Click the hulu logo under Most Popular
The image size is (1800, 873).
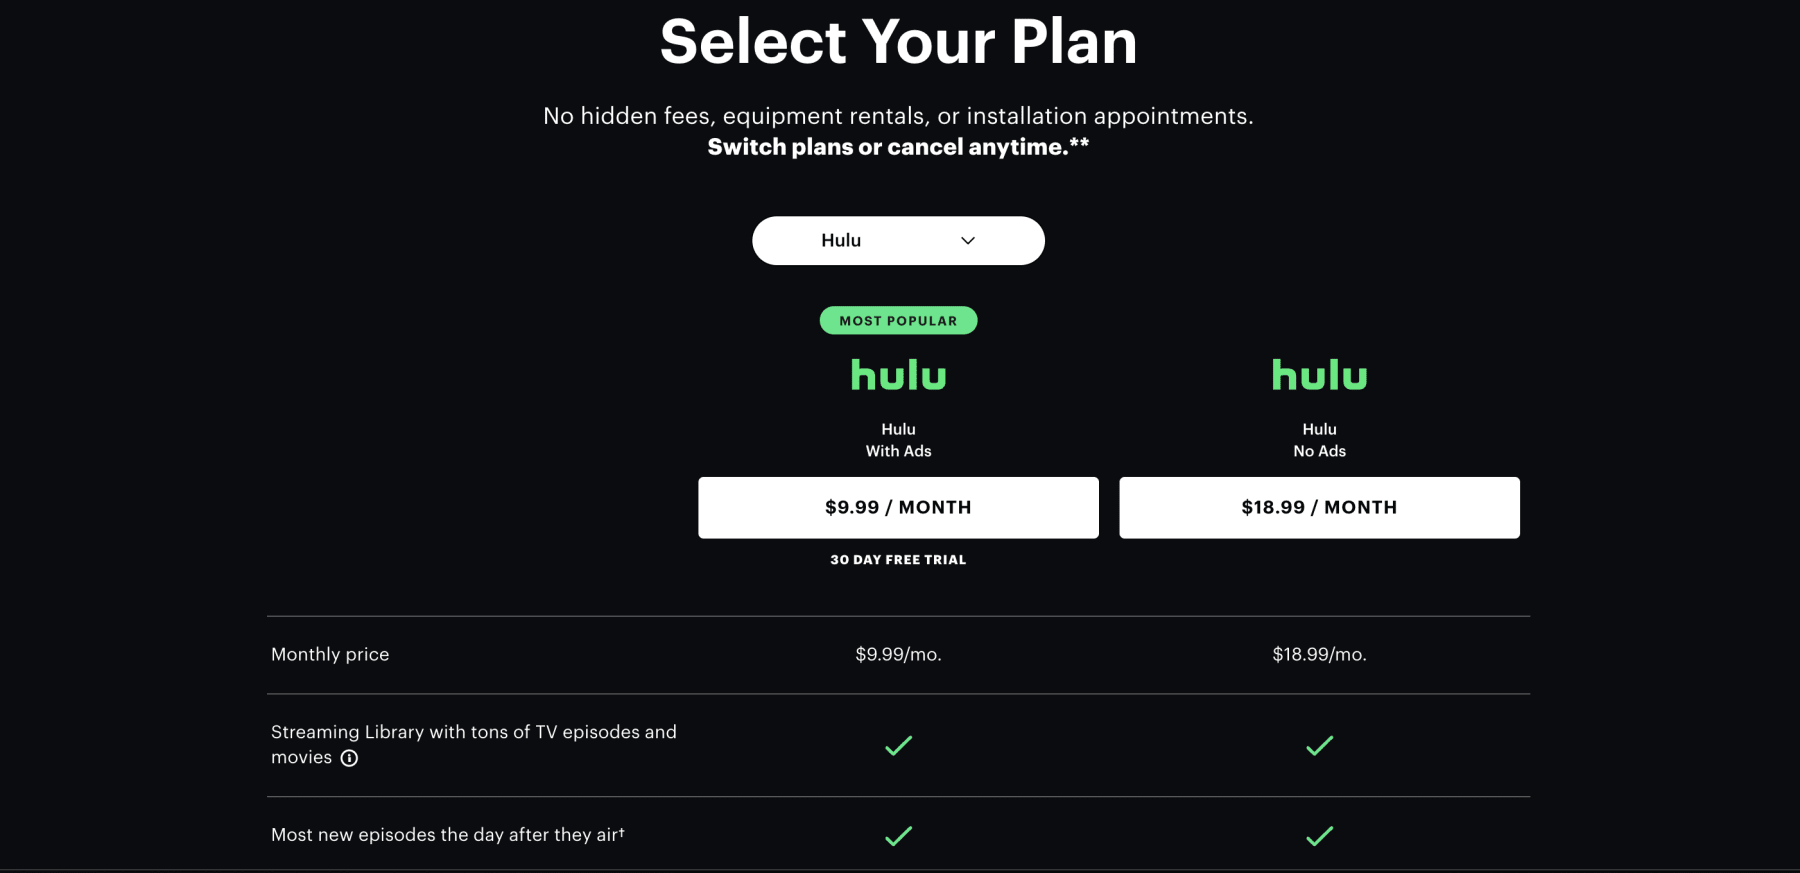[x=898, y=375]
